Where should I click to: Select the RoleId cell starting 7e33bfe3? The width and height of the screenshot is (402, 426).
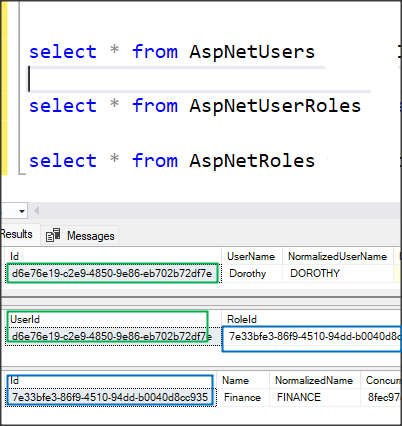pos(312,337)
